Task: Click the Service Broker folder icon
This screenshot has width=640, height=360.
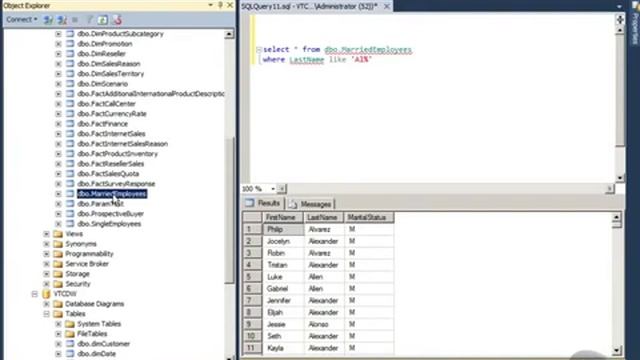Action: pyautogui.click(x=58, y=264)
